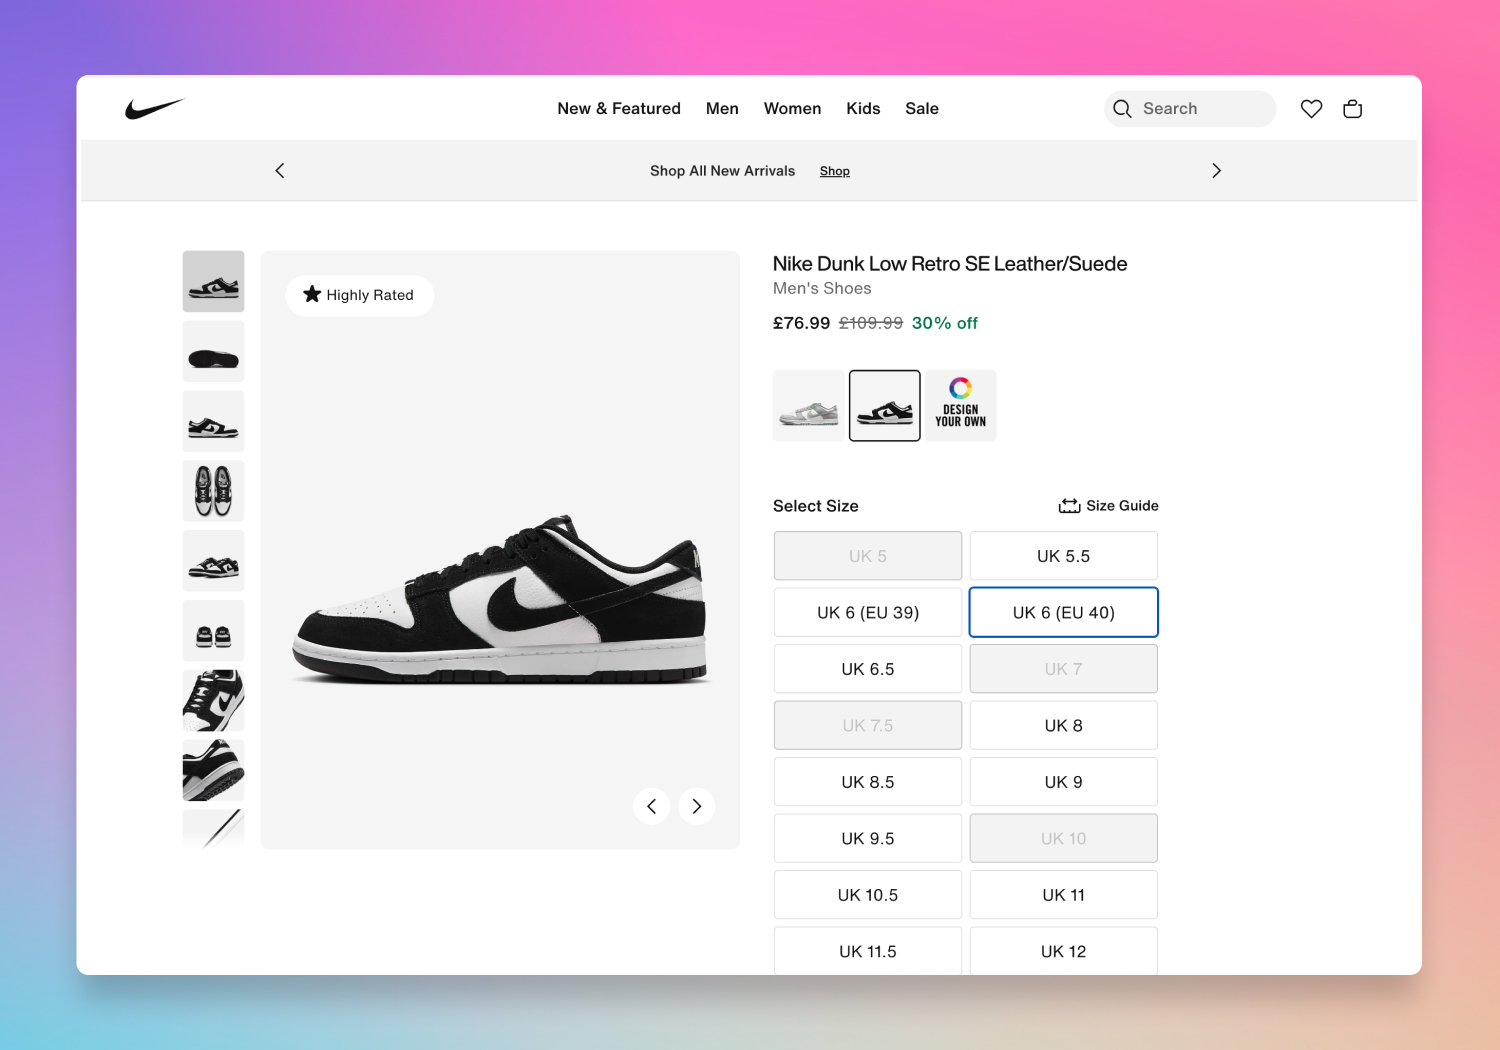Open the favourites heart icon

tap(1311, 109)
